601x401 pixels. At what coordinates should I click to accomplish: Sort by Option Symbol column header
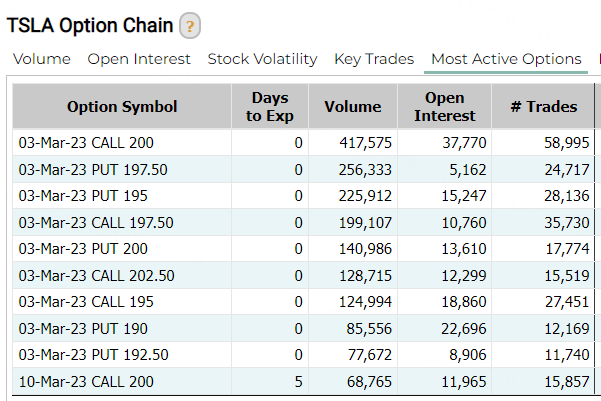tap(122, 106)
